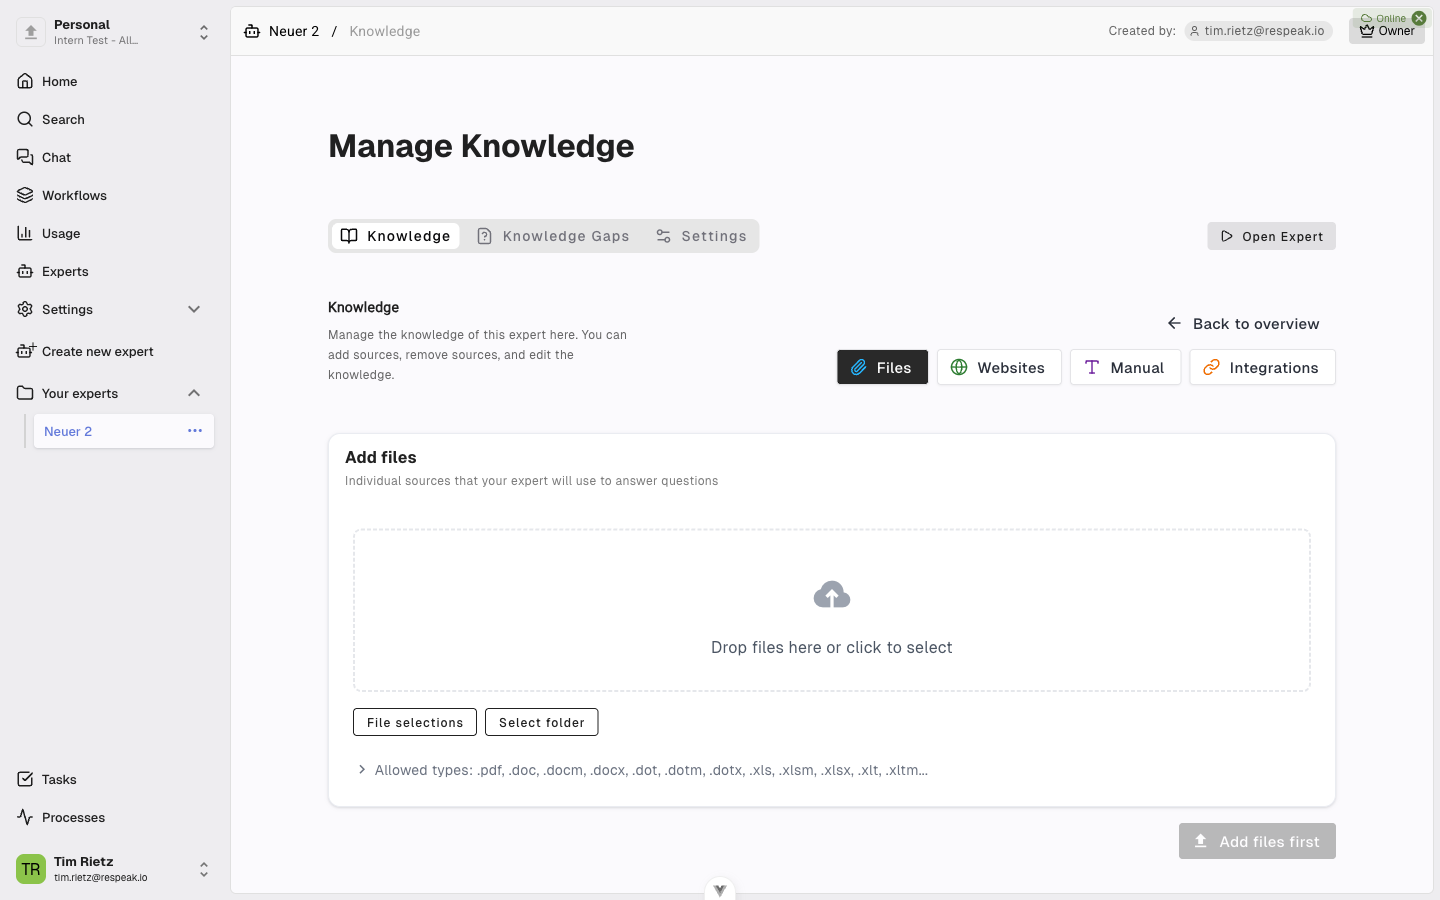Click the Back to overview link

coord(1243,324)
